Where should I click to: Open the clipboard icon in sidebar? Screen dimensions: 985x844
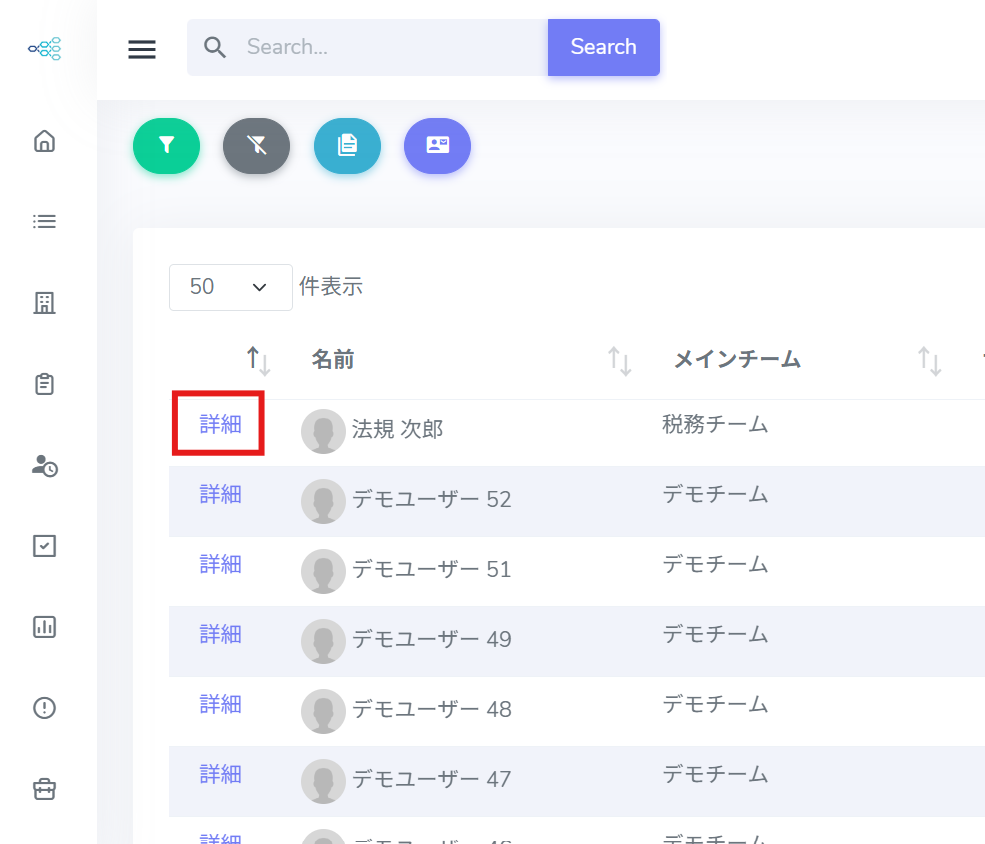[44, 384]
